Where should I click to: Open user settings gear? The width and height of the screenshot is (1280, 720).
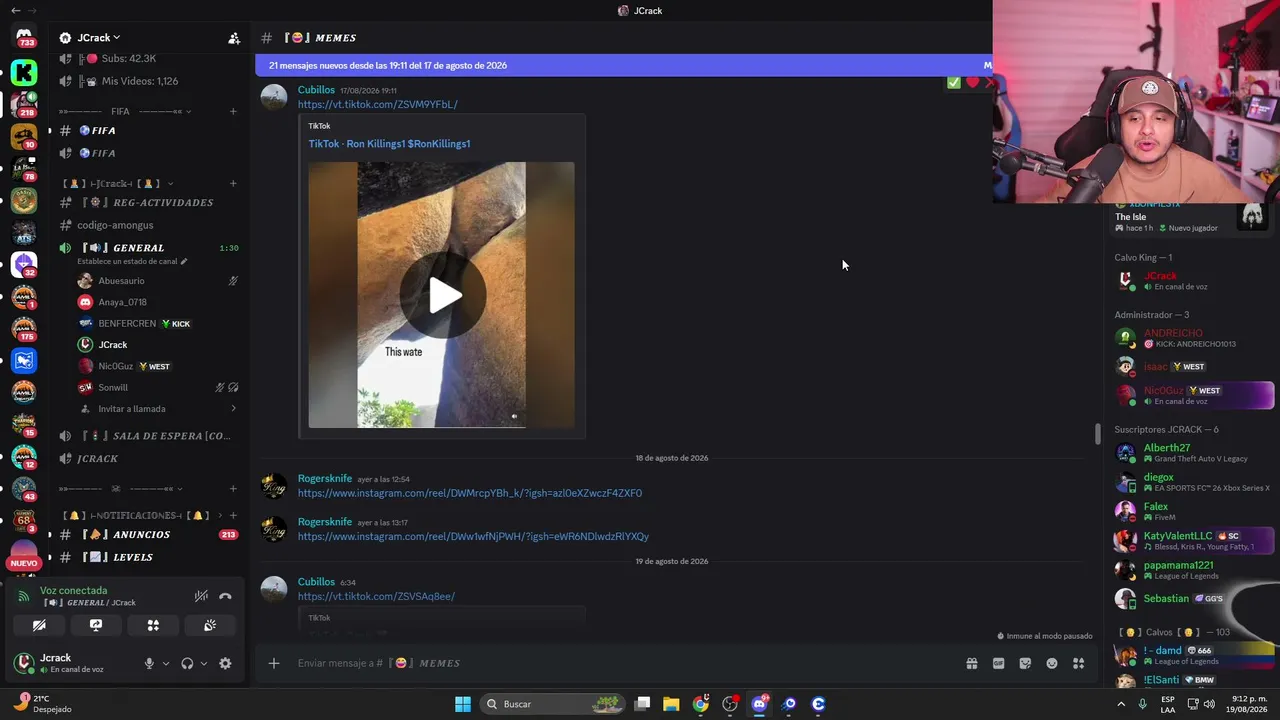click(225, 663)
